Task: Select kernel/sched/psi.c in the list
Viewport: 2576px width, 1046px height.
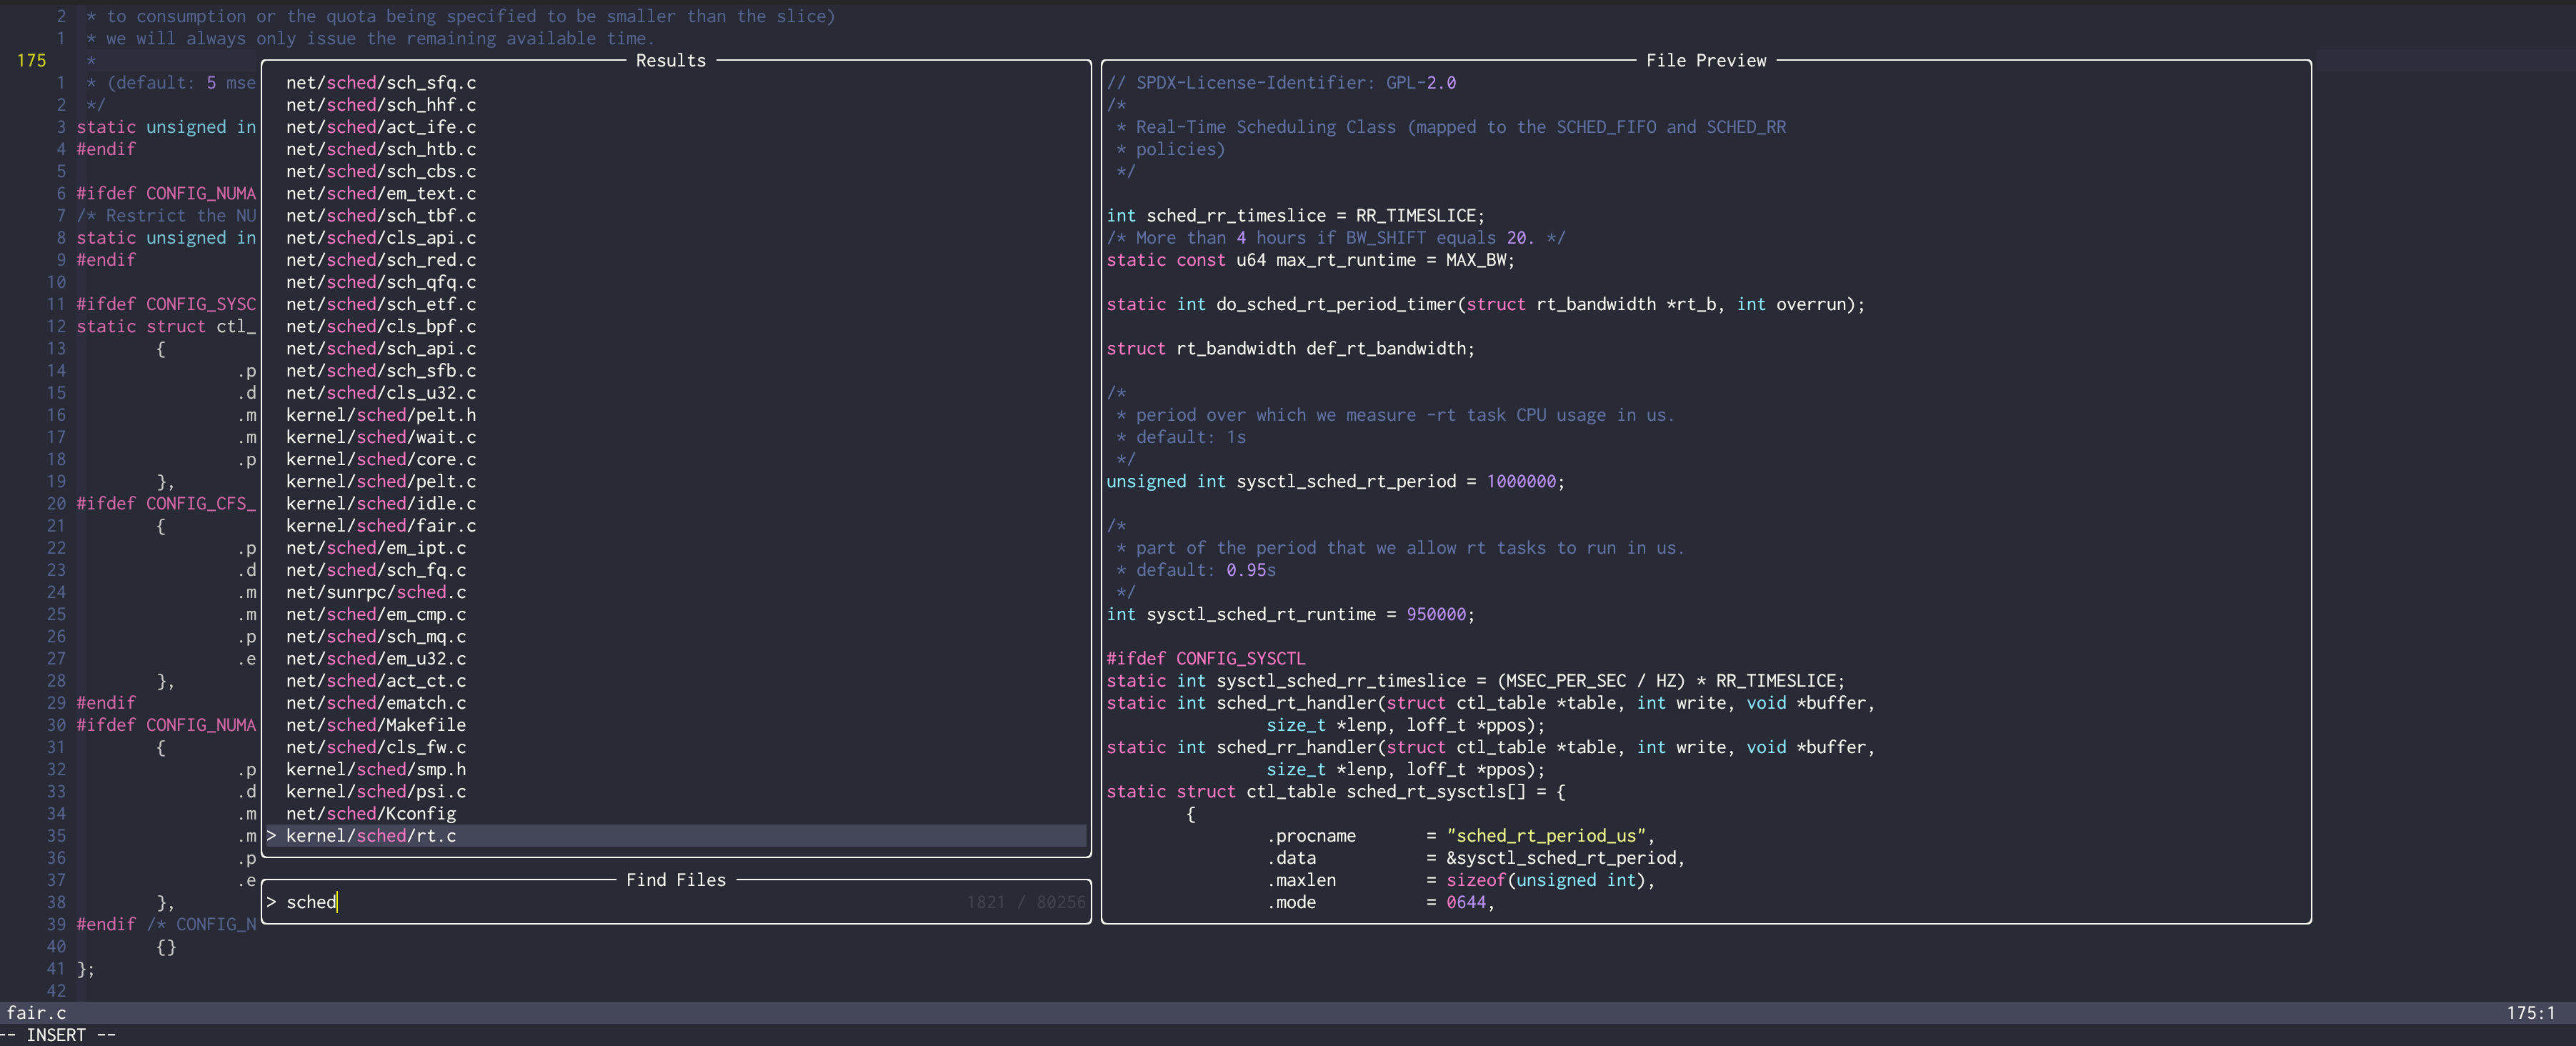Action: (x=376, y=791)
